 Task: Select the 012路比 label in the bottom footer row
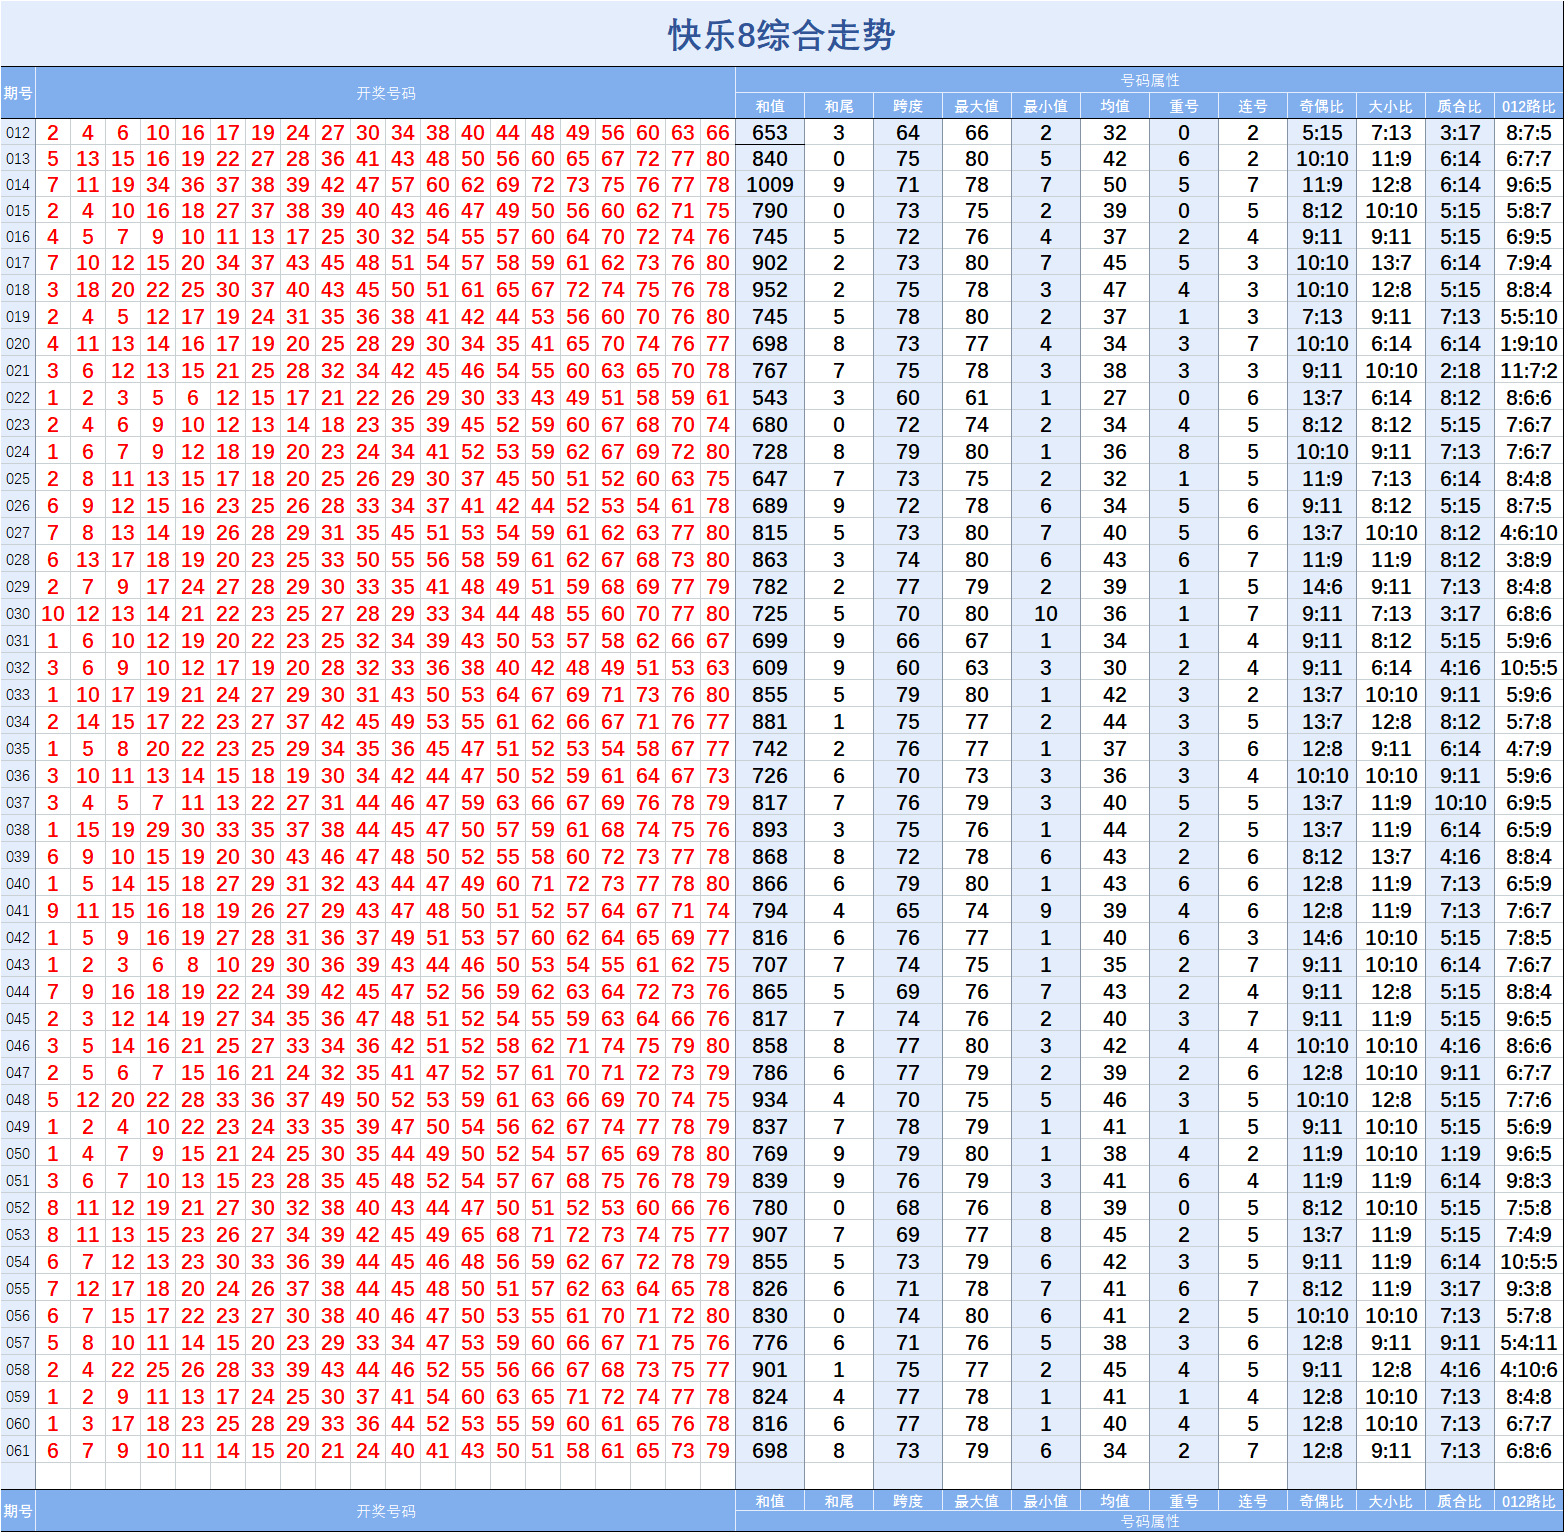(x=1529, y=1501)
